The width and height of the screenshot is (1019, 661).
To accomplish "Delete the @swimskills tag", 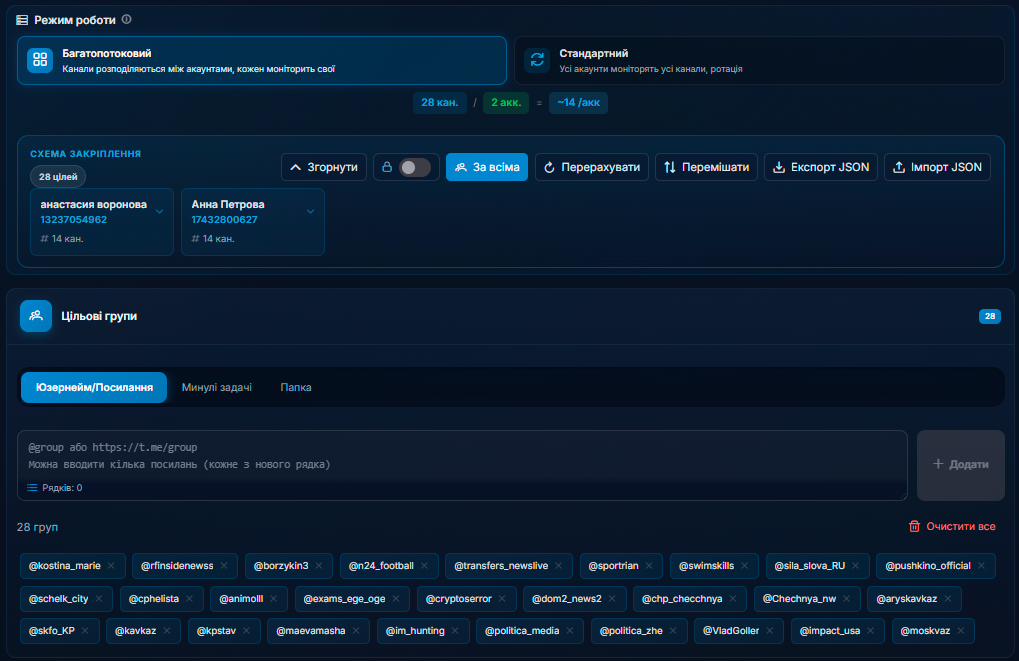I will [745, 565].
